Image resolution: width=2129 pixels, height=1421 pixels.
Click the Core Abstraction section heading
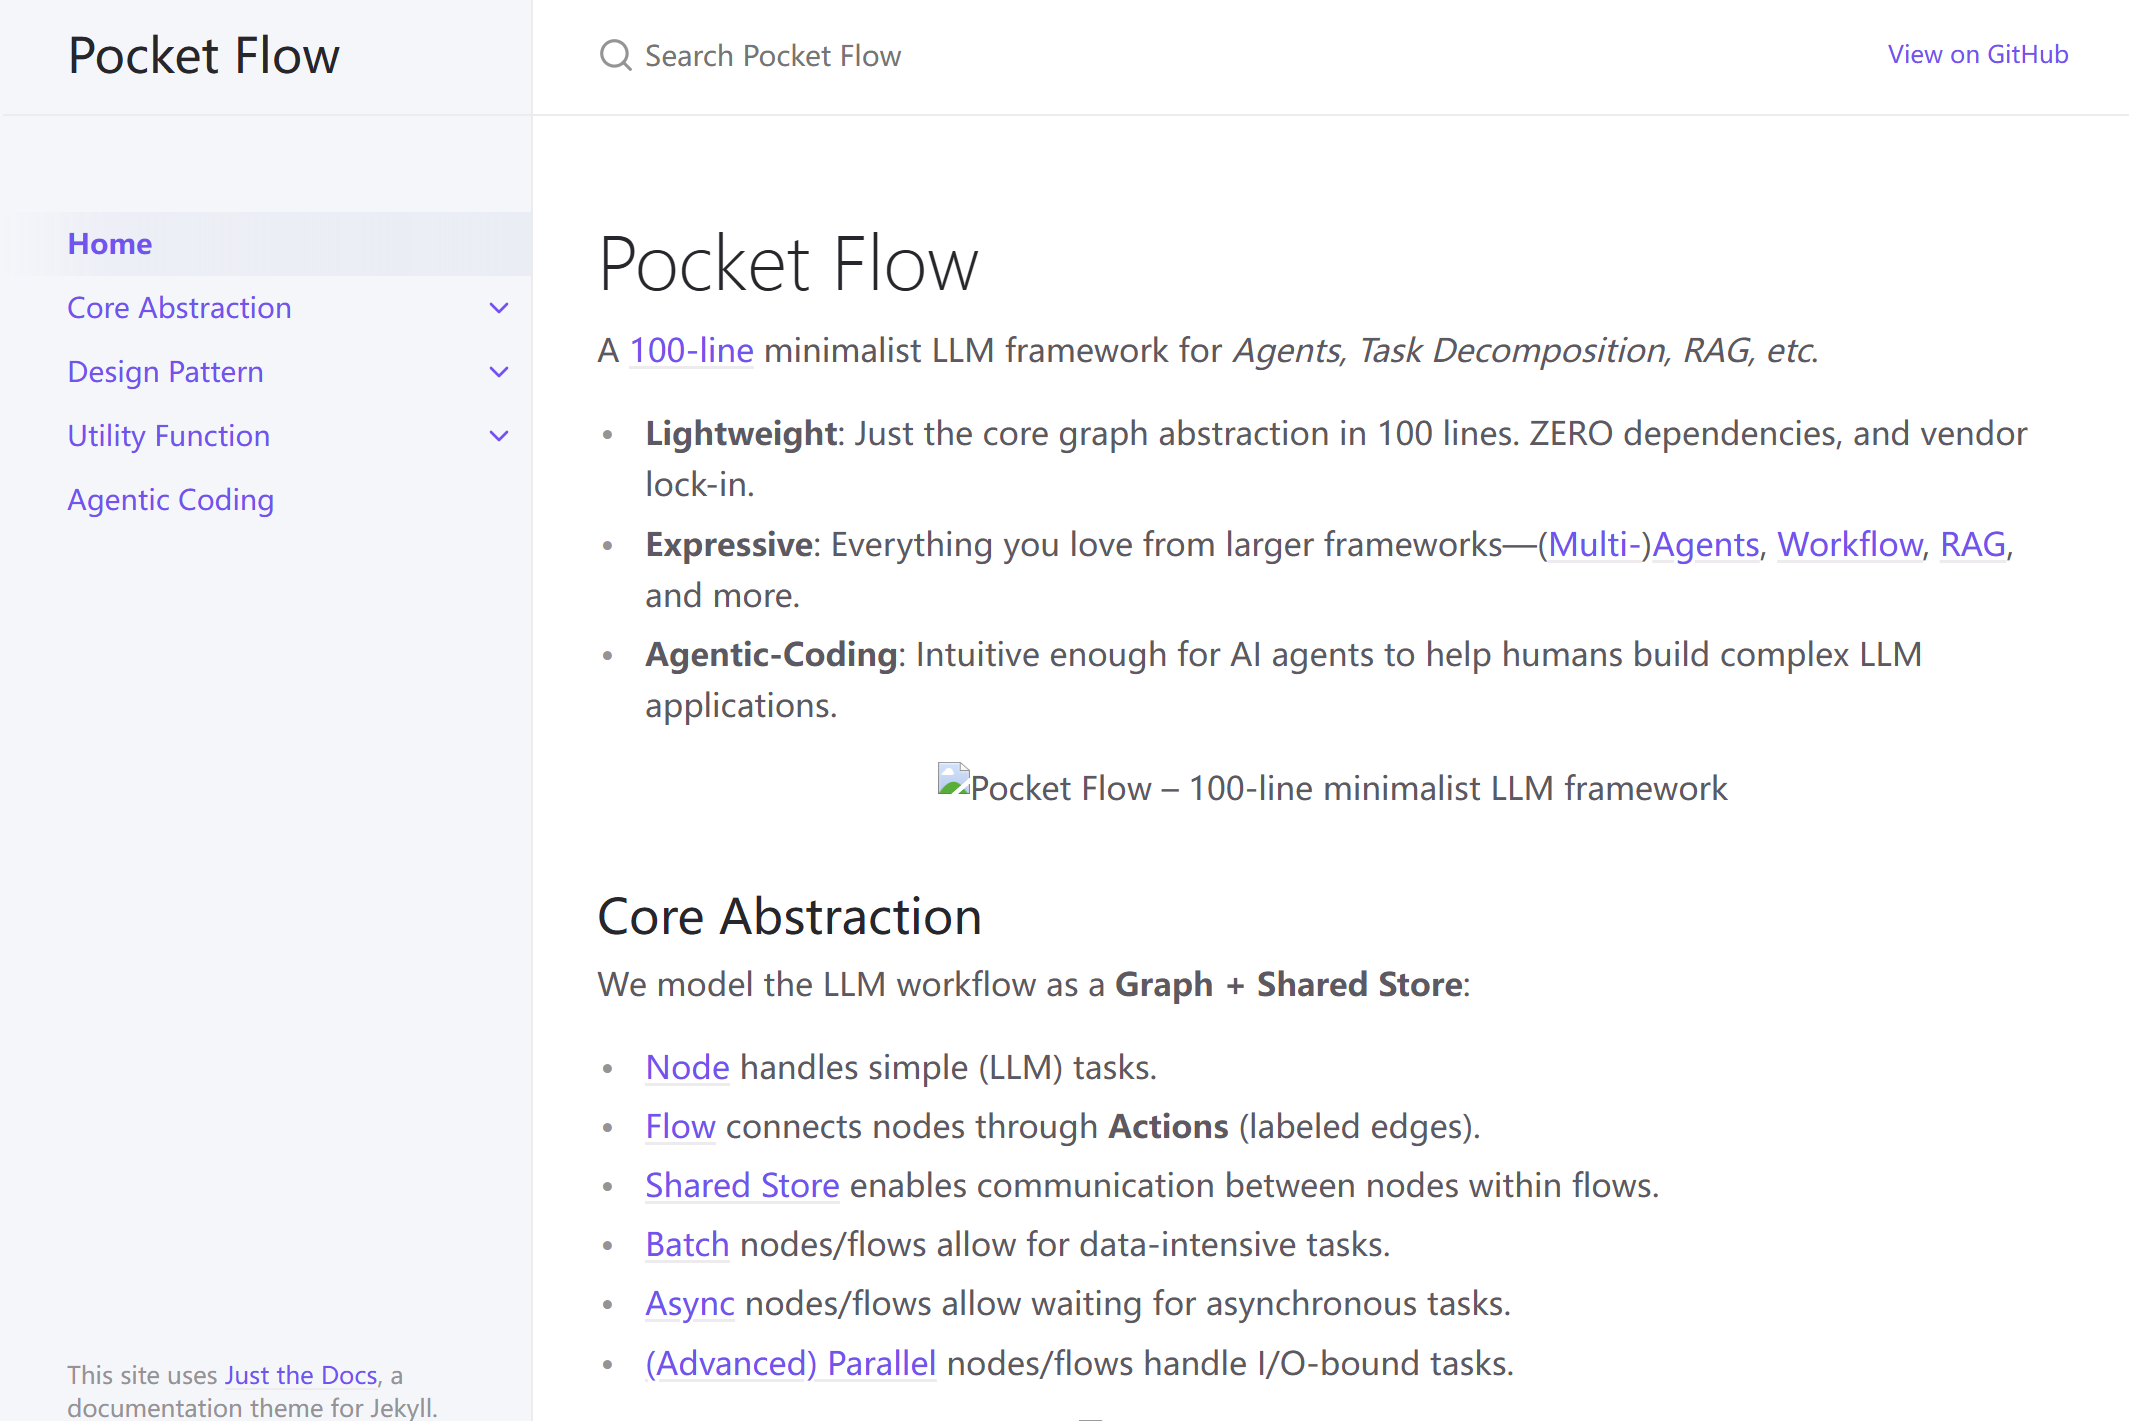pyautogui.click(x=789, y=916)
